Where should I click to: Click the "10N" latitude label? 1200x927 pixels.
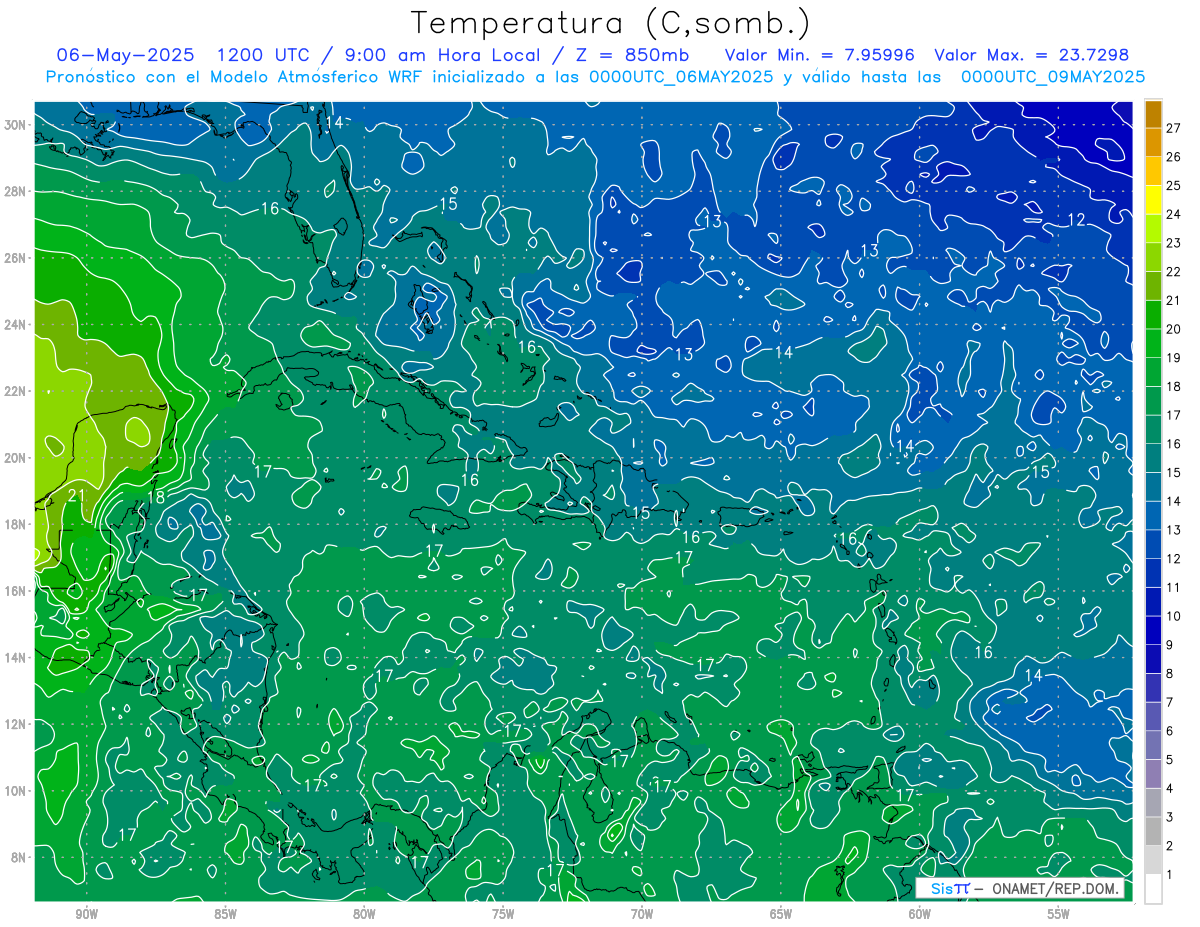point(15,791)
